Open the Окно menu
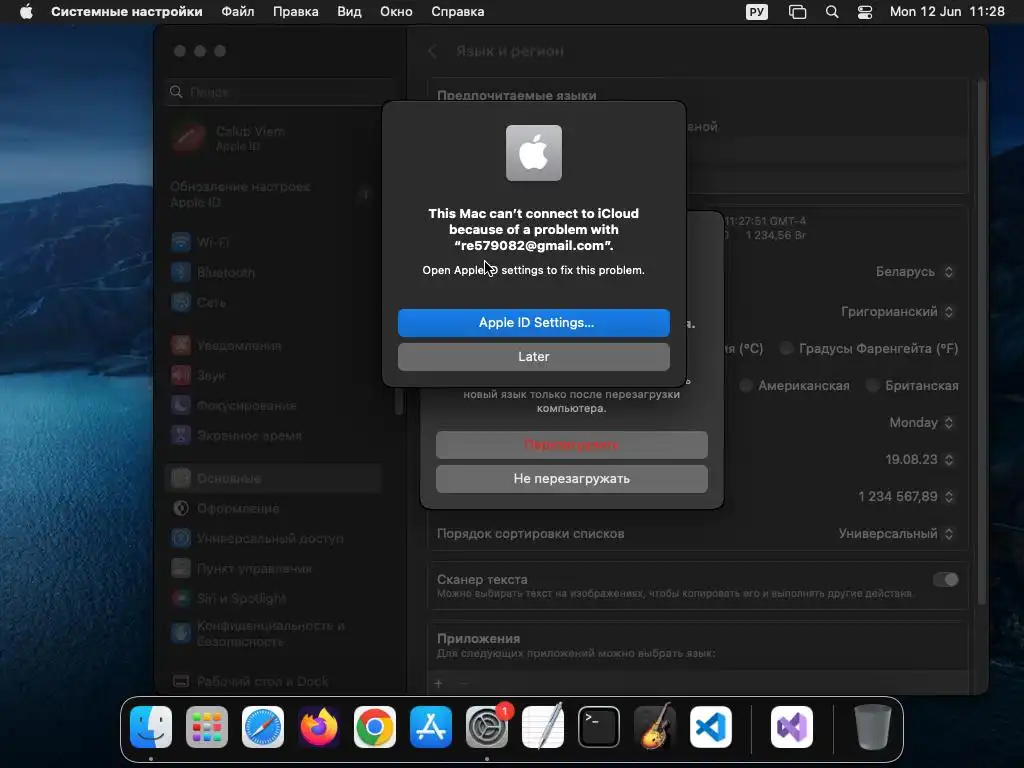Image resolution: width=1024 pixels, height=768 pixels. tap(396, 12)
